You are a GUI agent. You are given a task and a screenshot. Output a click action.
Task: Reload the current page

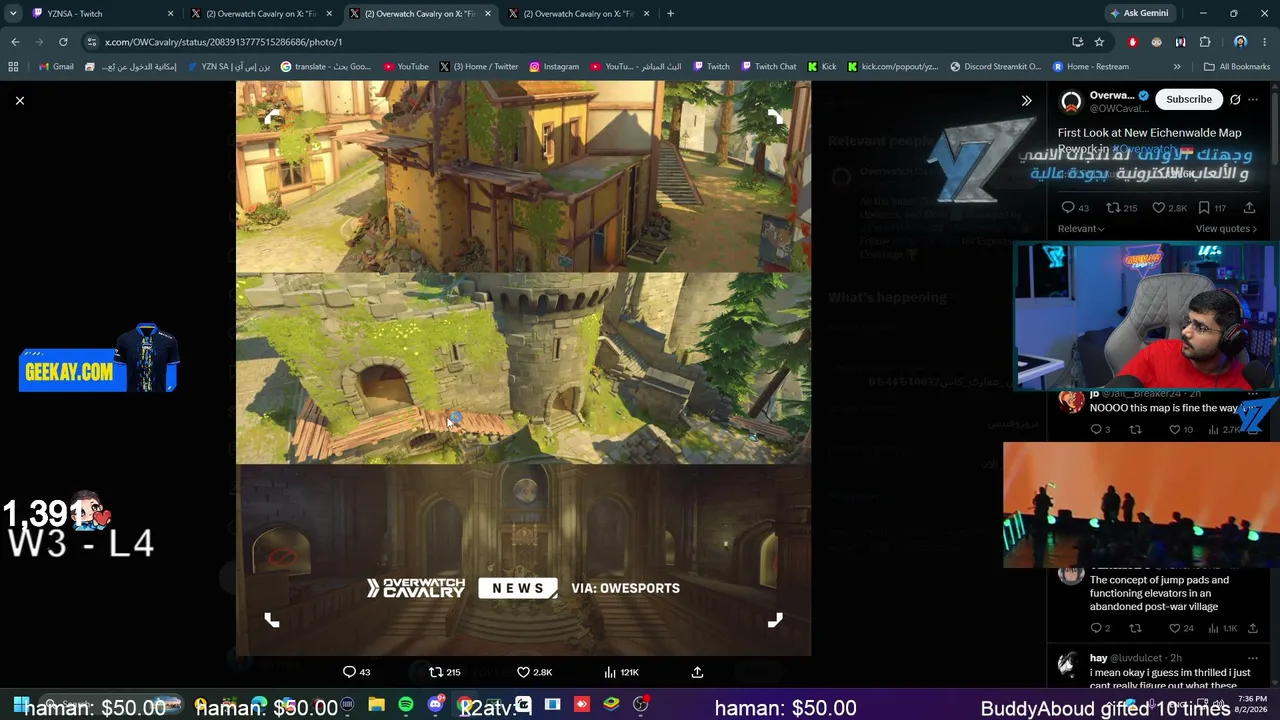[x=63, y=42]
